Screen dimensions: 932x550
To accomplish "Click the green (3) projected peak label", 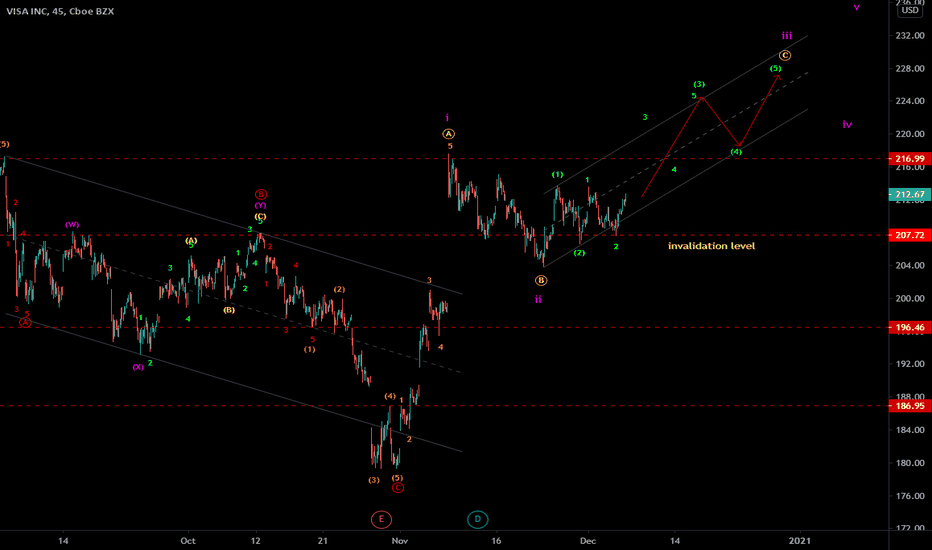I will 699,84.
